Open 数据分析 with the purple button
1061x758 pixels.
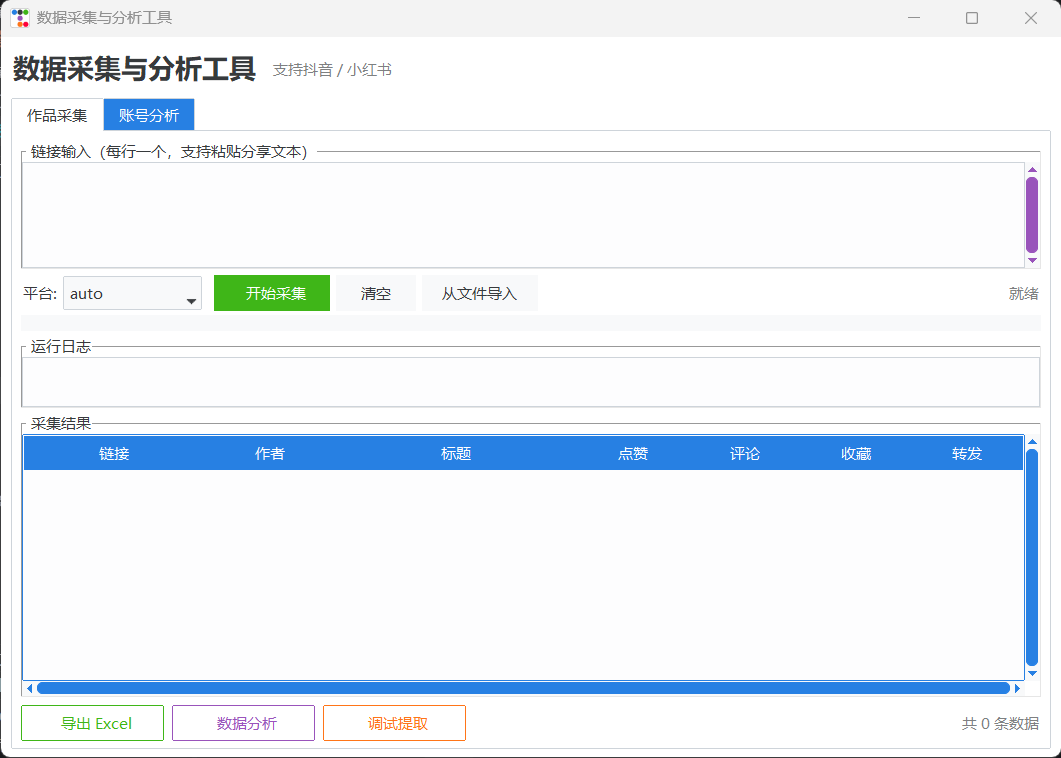coord(244,723)
